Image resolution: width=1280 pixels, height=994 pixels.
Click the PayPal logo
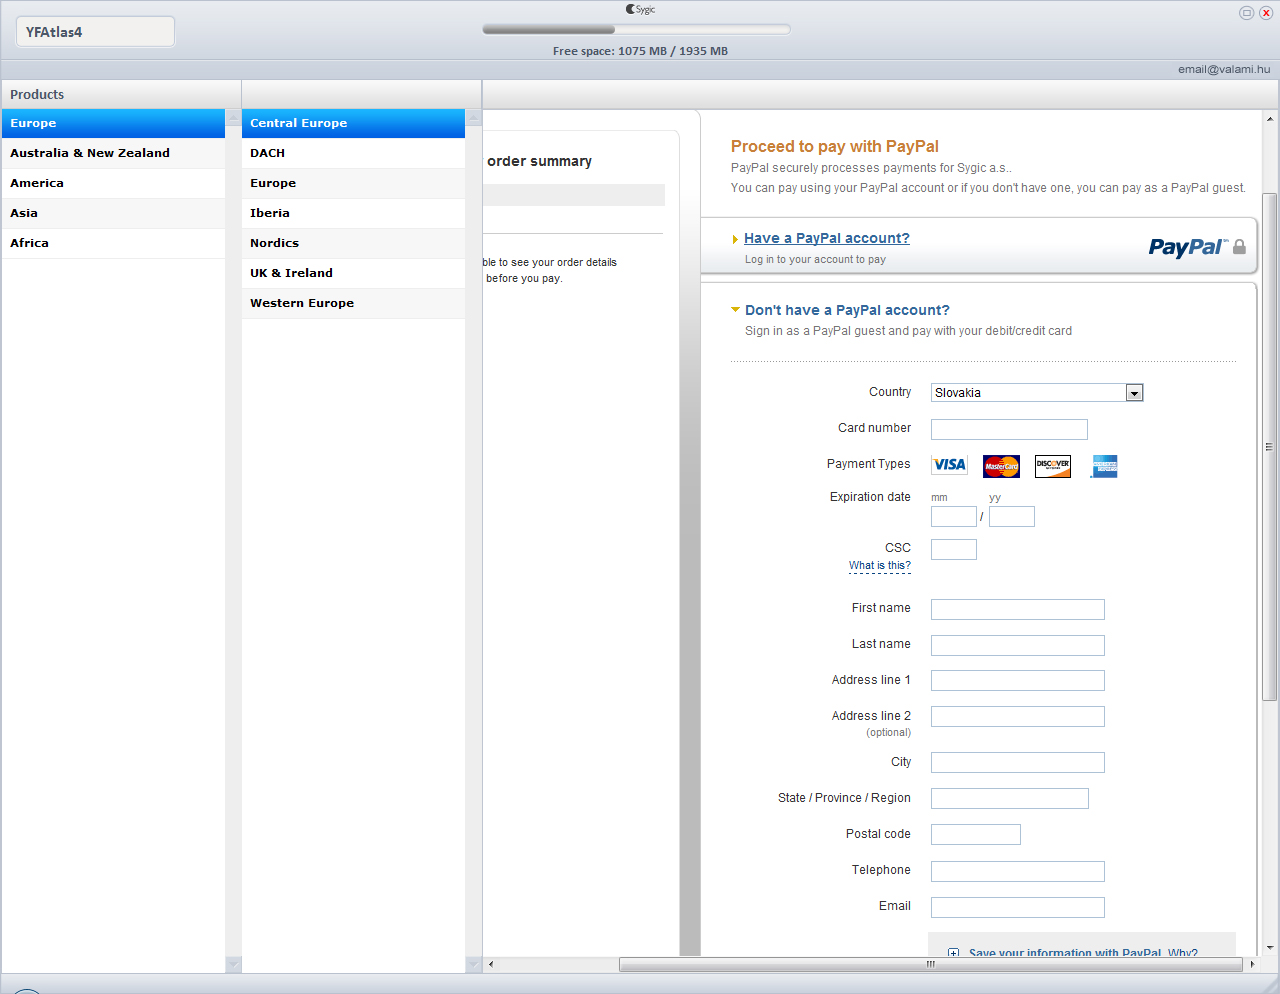click(x=1188, y=247)
